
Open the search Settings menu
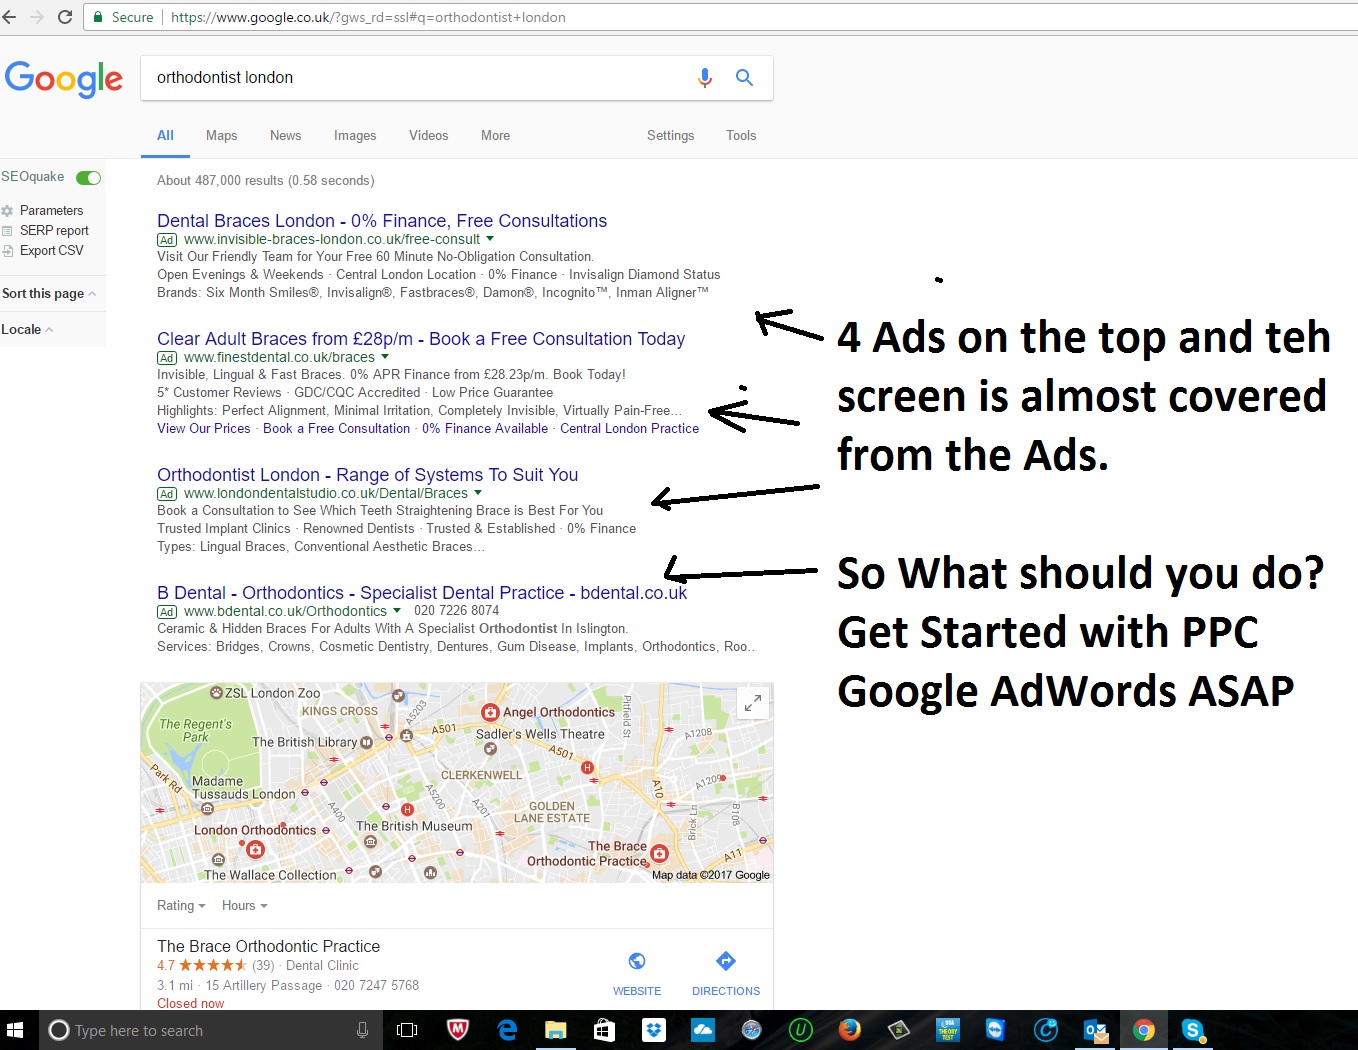click(670, 136)
